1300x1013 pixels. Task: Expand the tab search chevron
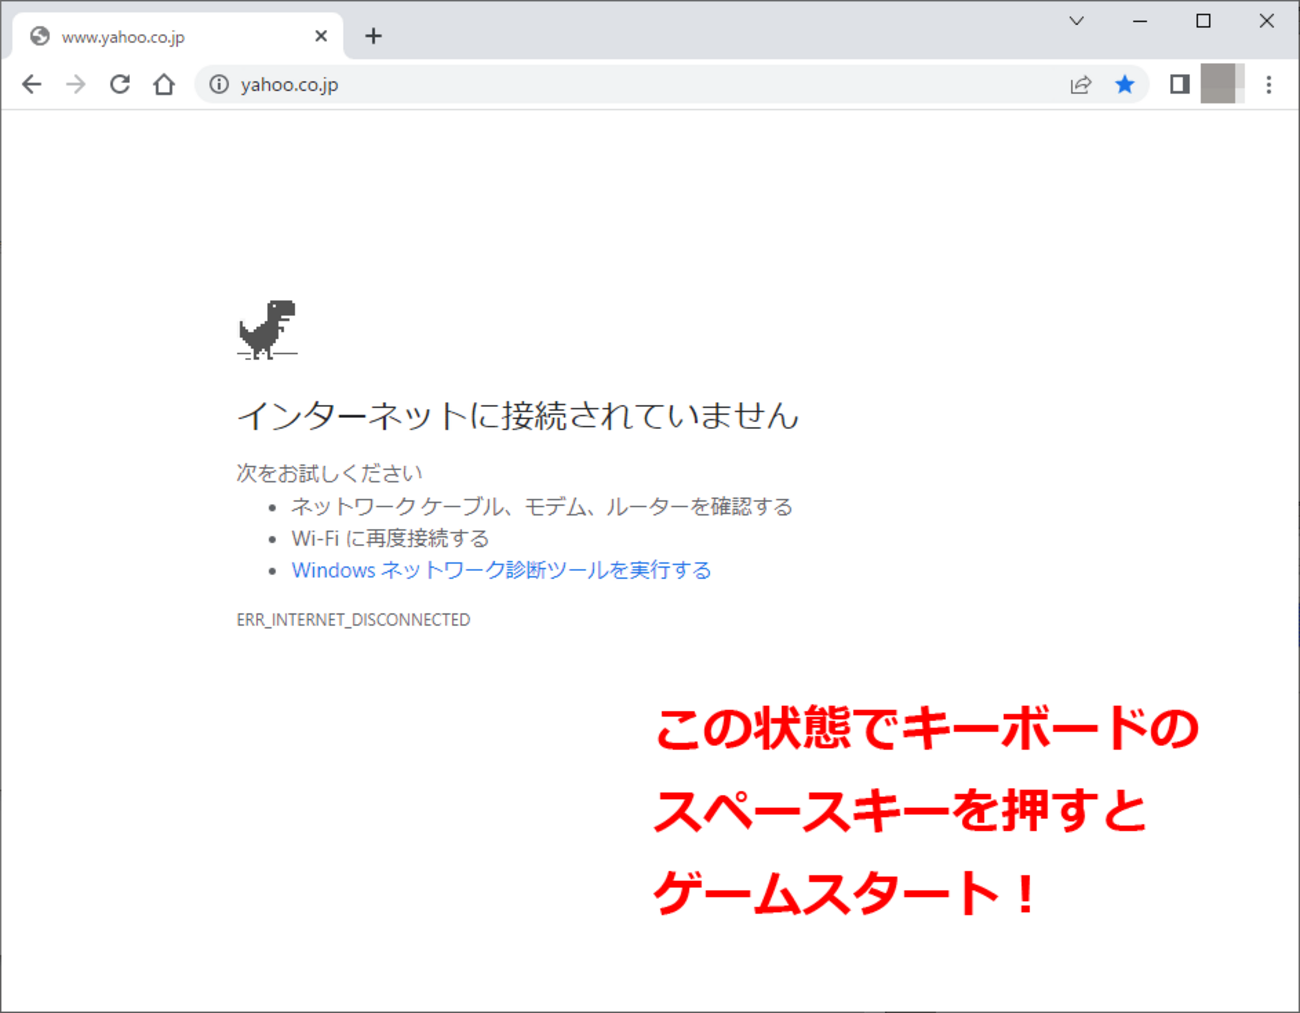tap(1076, 21)
